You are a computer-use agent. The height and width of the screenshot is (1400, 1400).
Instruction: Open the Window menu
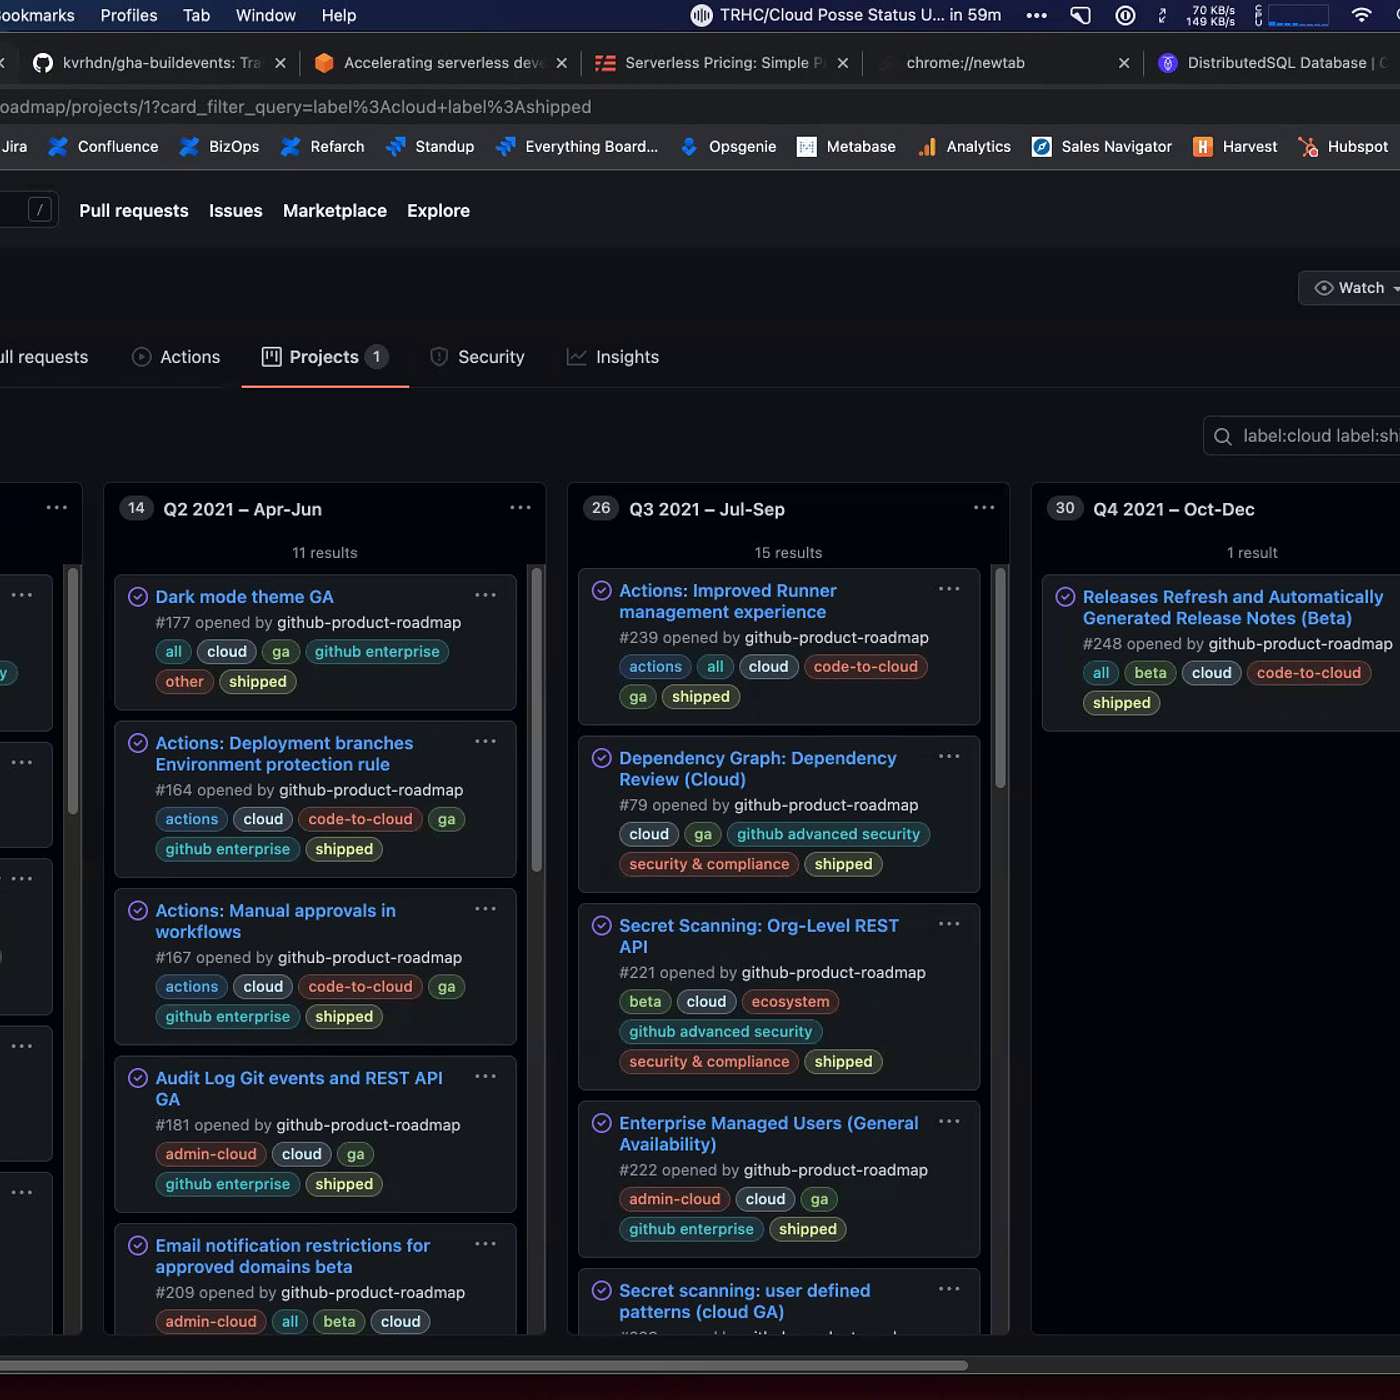[x=266, y=15]
